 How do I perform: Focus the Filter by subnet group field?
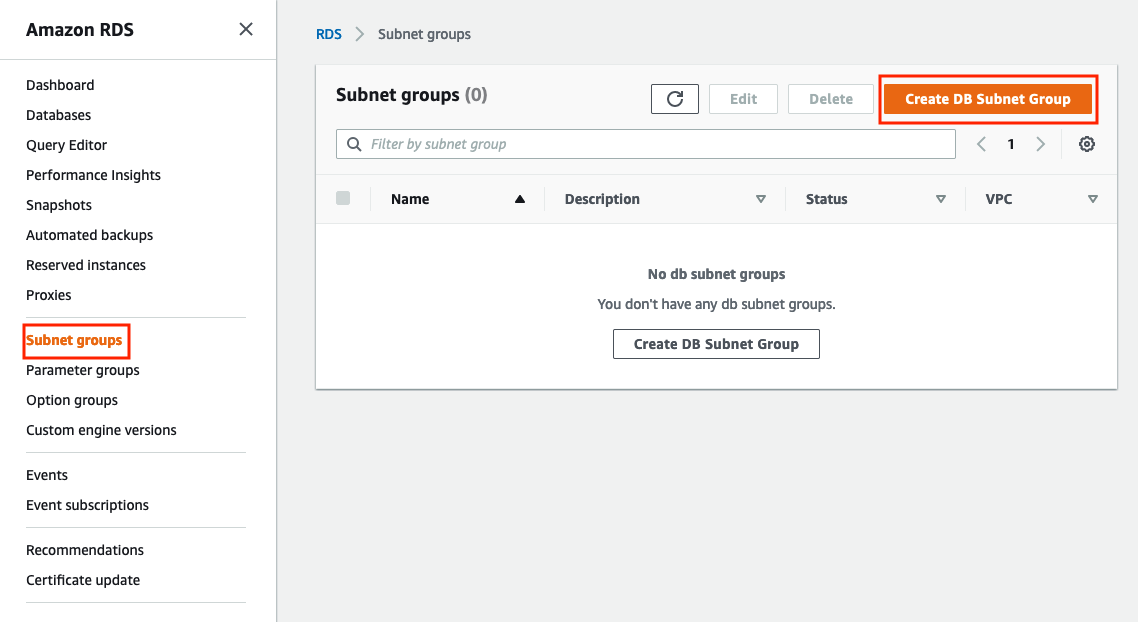point(646,144)
